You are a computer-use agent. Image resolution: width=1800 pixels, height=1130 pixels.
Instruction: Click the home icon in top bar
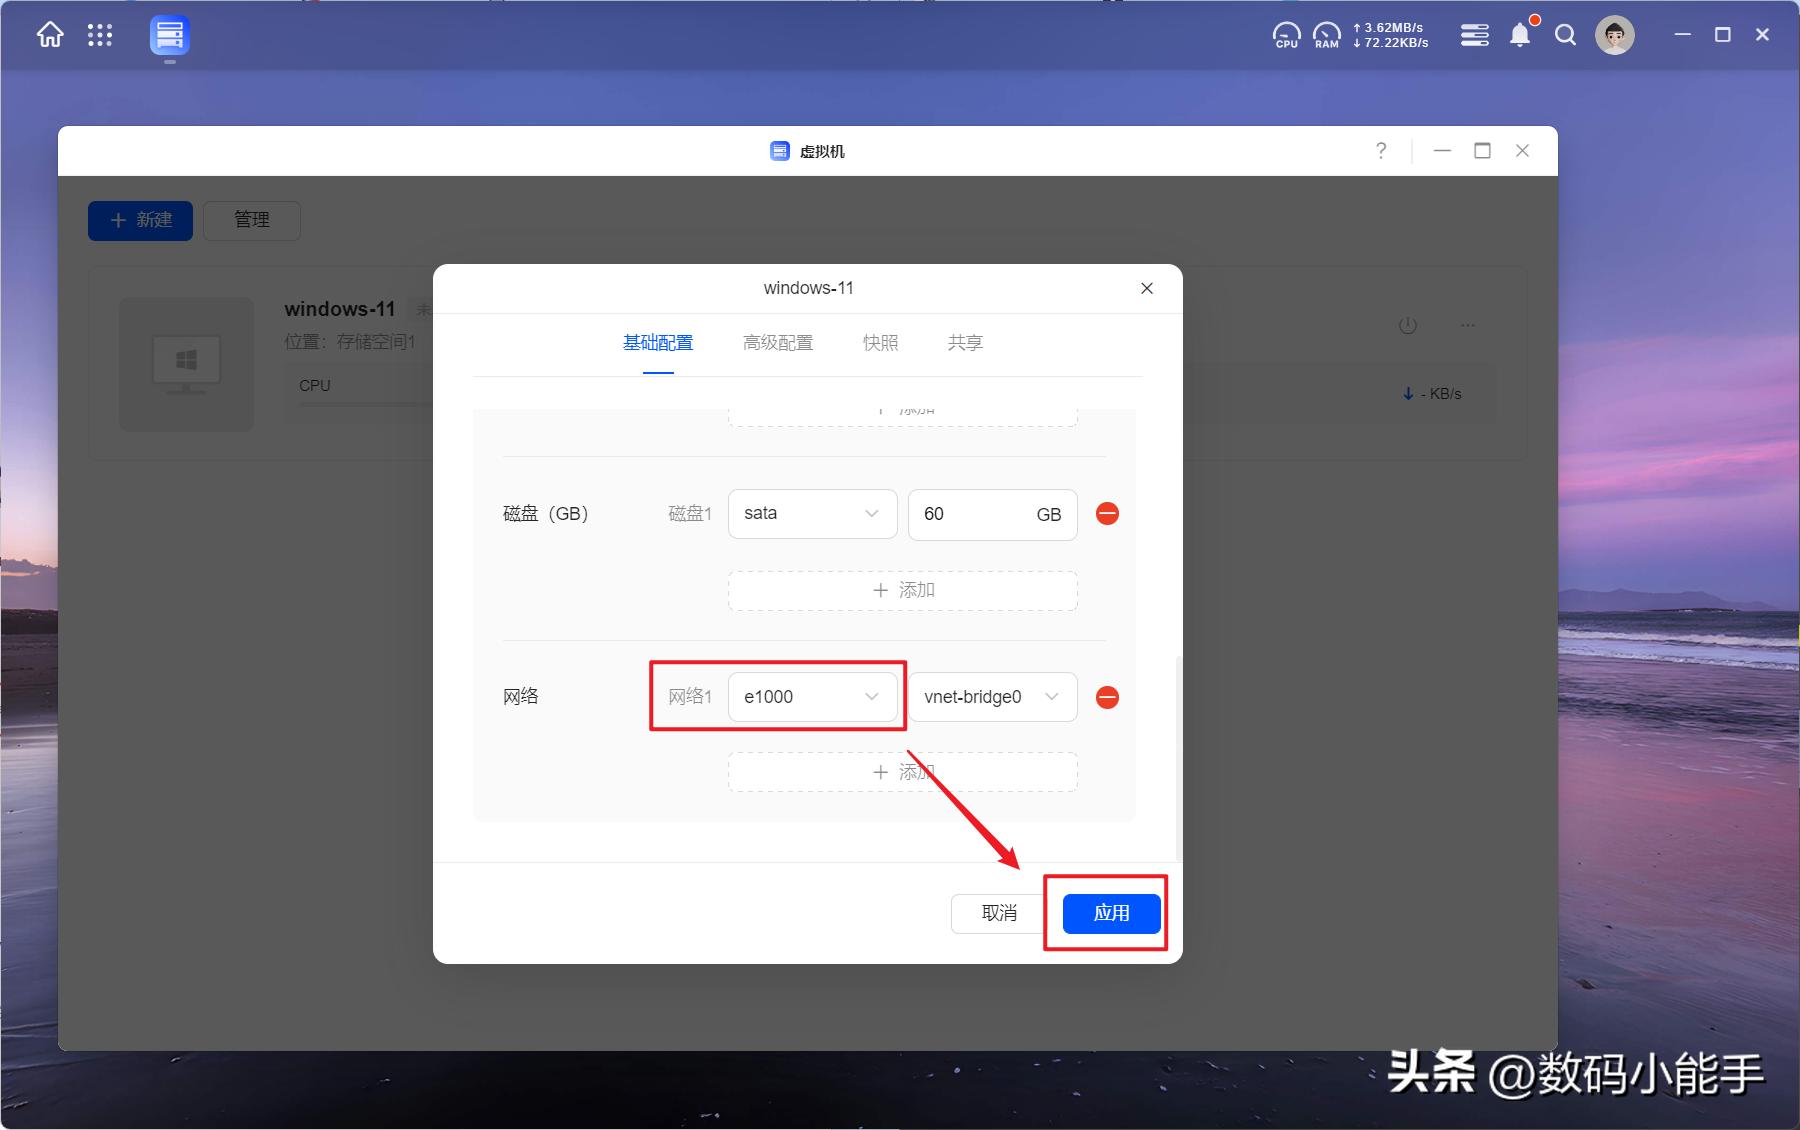(x=50, y=36)
